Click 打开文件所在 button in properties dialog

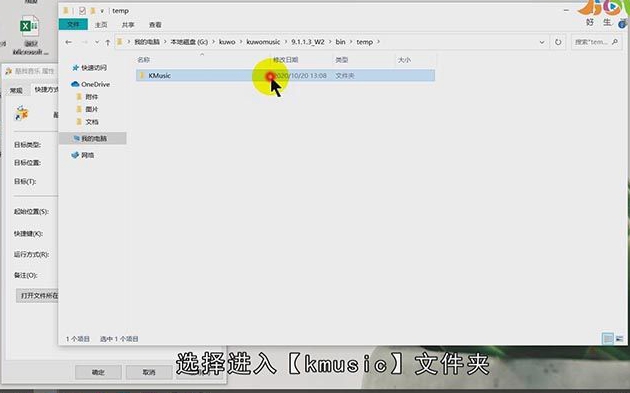[x=37, y=295]
